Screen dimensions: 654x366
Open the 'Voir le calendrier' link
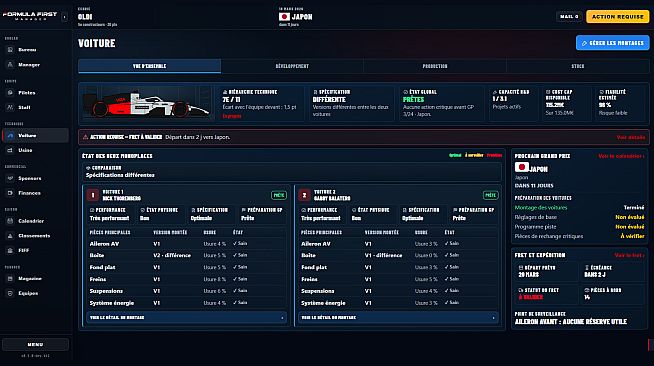[x=621, y=156]
